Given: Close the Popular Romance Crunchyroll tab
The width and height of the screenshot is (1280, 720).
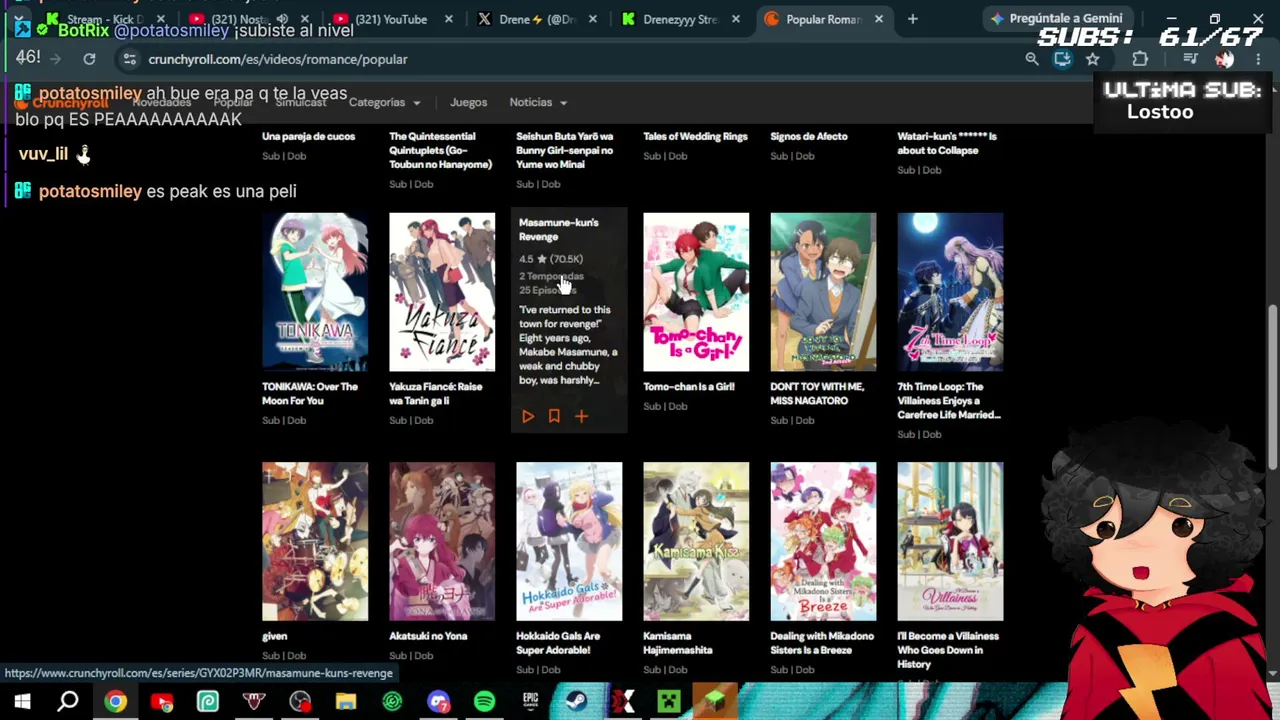Looking at the screenshot, I should 879,19.
